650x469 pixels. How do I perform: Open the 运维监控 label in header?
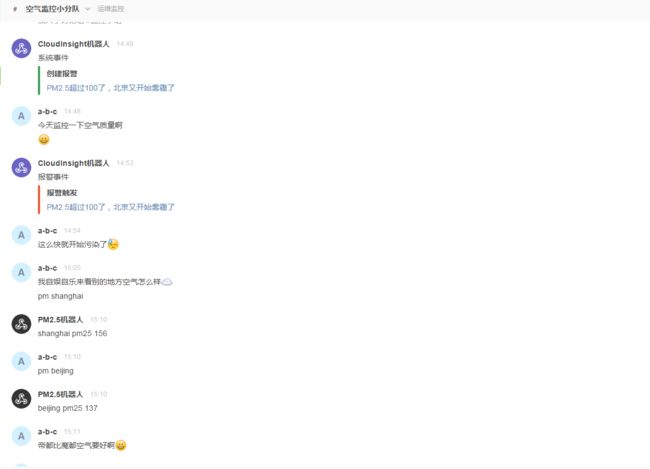pos(111,9)
